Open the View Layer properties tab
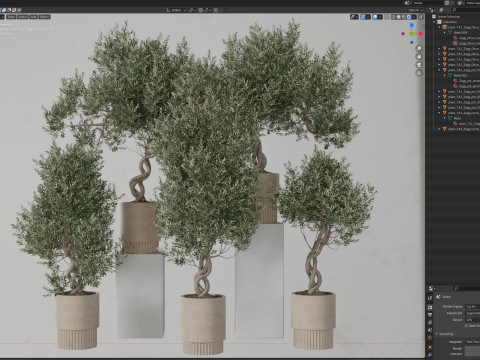Image resolution: width=480 pixels, height=360 pixels. pyautogui.click(x=430, y=322)
